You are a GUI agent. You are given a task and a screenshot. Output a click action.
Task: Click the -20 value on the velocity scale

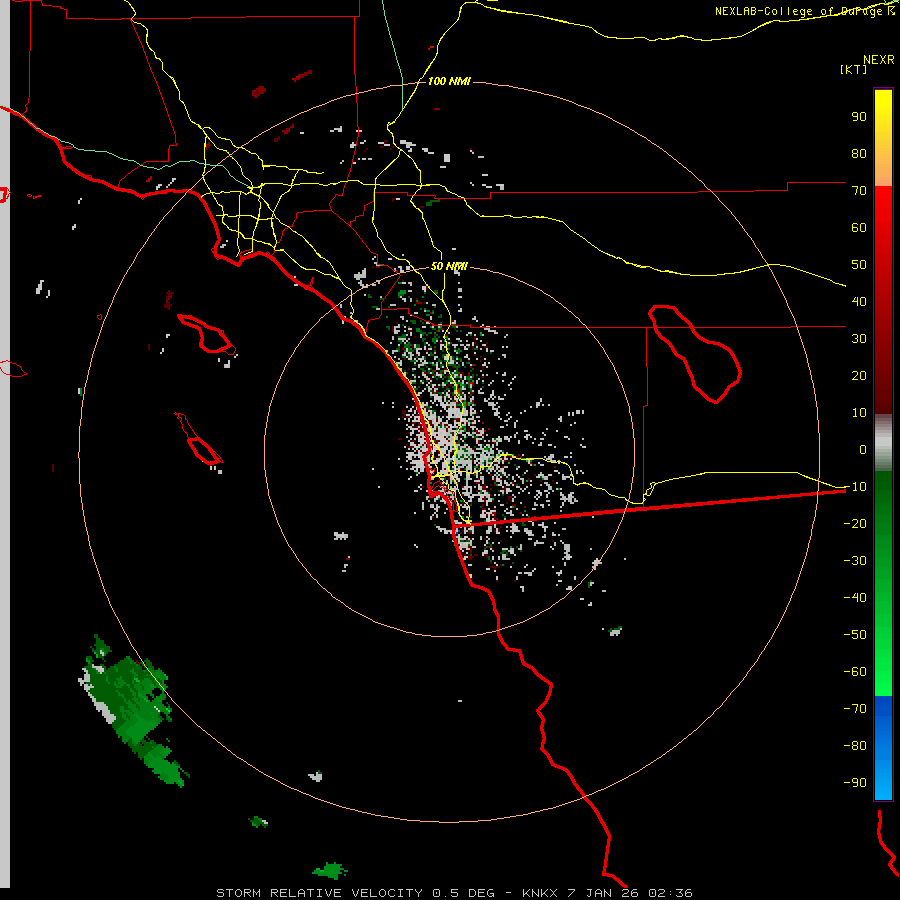pyautogui.click(x=855, y=523)
